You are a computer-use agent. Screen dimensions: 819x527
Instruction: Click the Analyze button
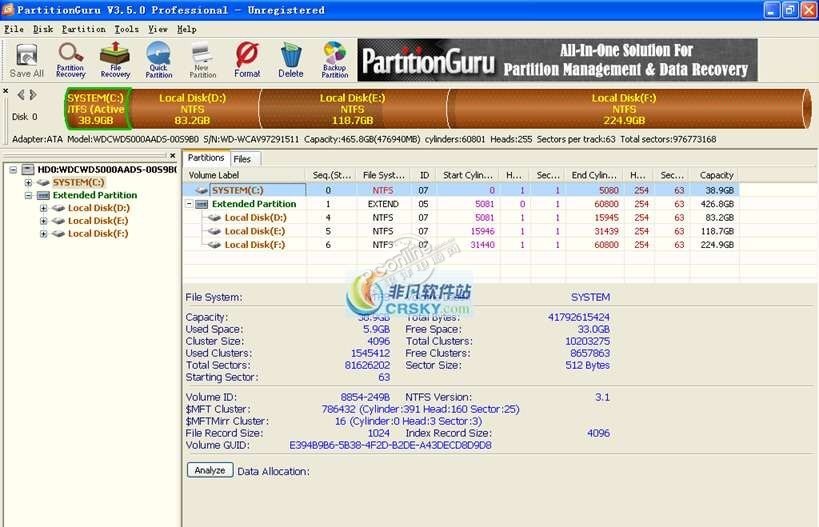point(209,470)
